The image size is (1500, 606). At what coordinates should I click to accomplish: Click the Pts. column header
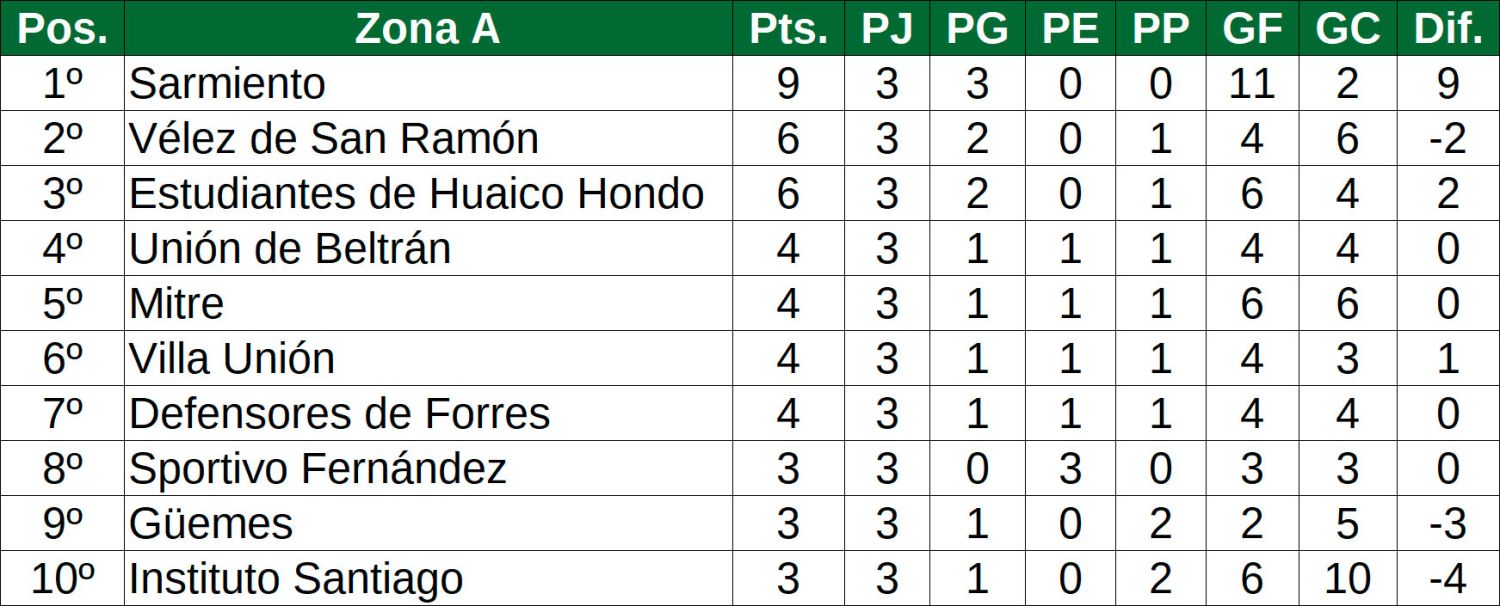(788, 29)
